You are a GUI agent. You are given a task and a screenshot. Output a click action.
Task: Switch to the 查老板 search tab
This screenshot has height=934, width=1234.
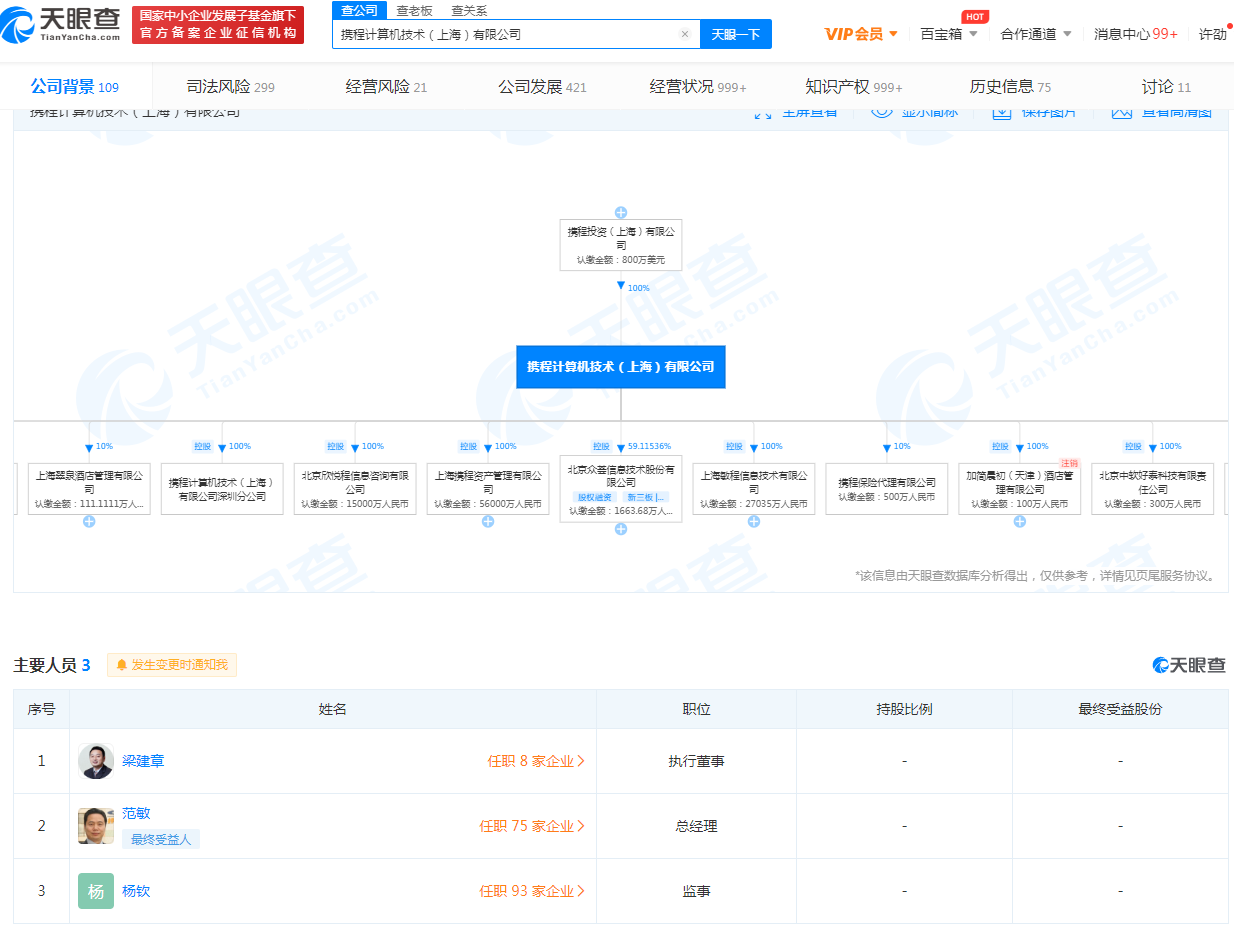pyautogui.click(x=414, y=10)
